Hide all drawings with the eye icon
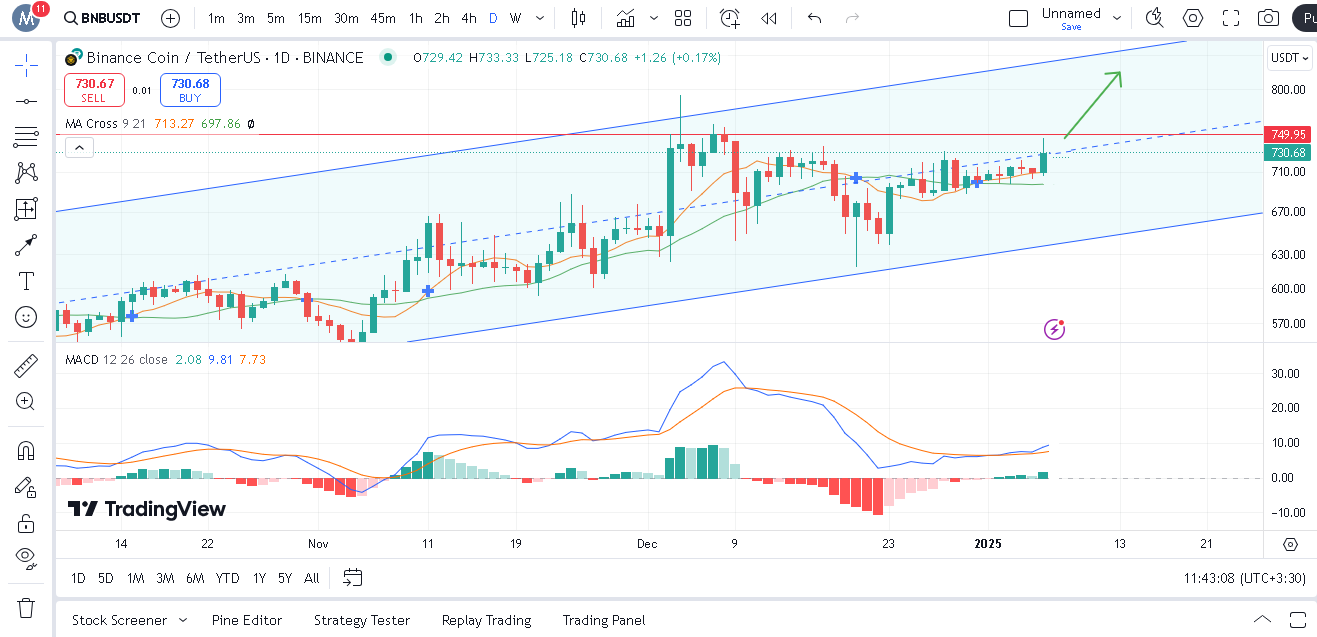 26,559
